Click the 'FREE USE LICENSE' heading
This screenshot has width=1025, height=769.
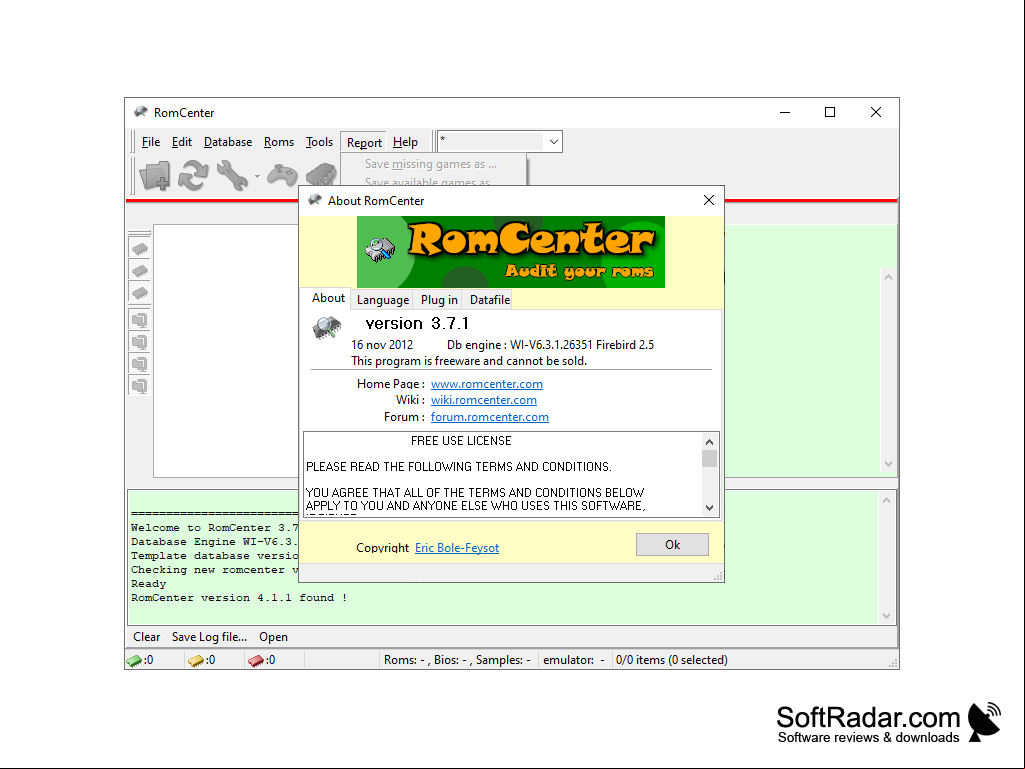tap(461, 441)
